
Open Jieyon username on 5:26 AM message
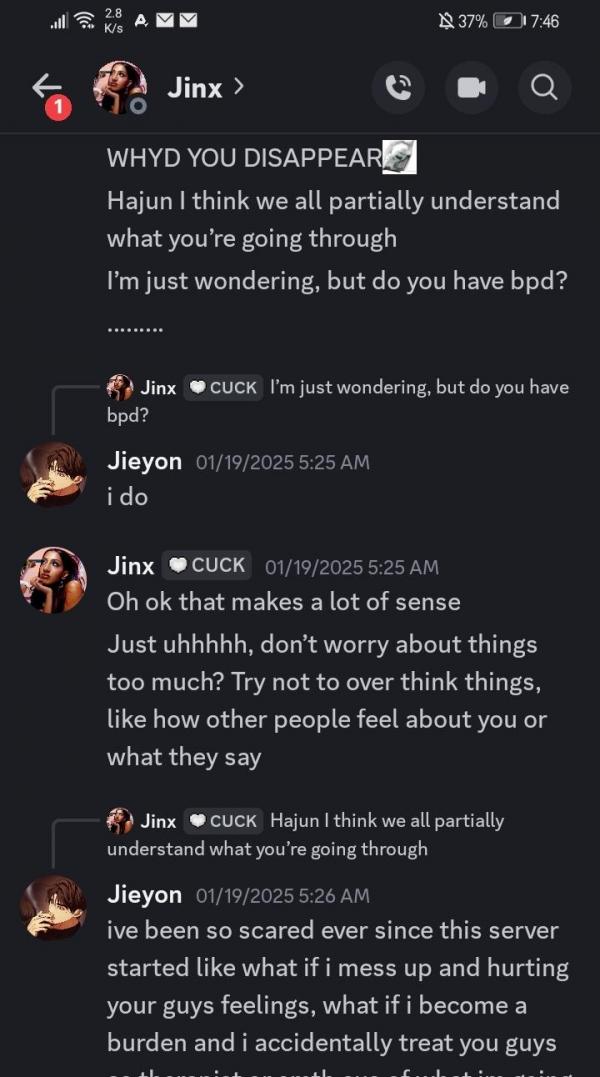click(x=144, y=895)
